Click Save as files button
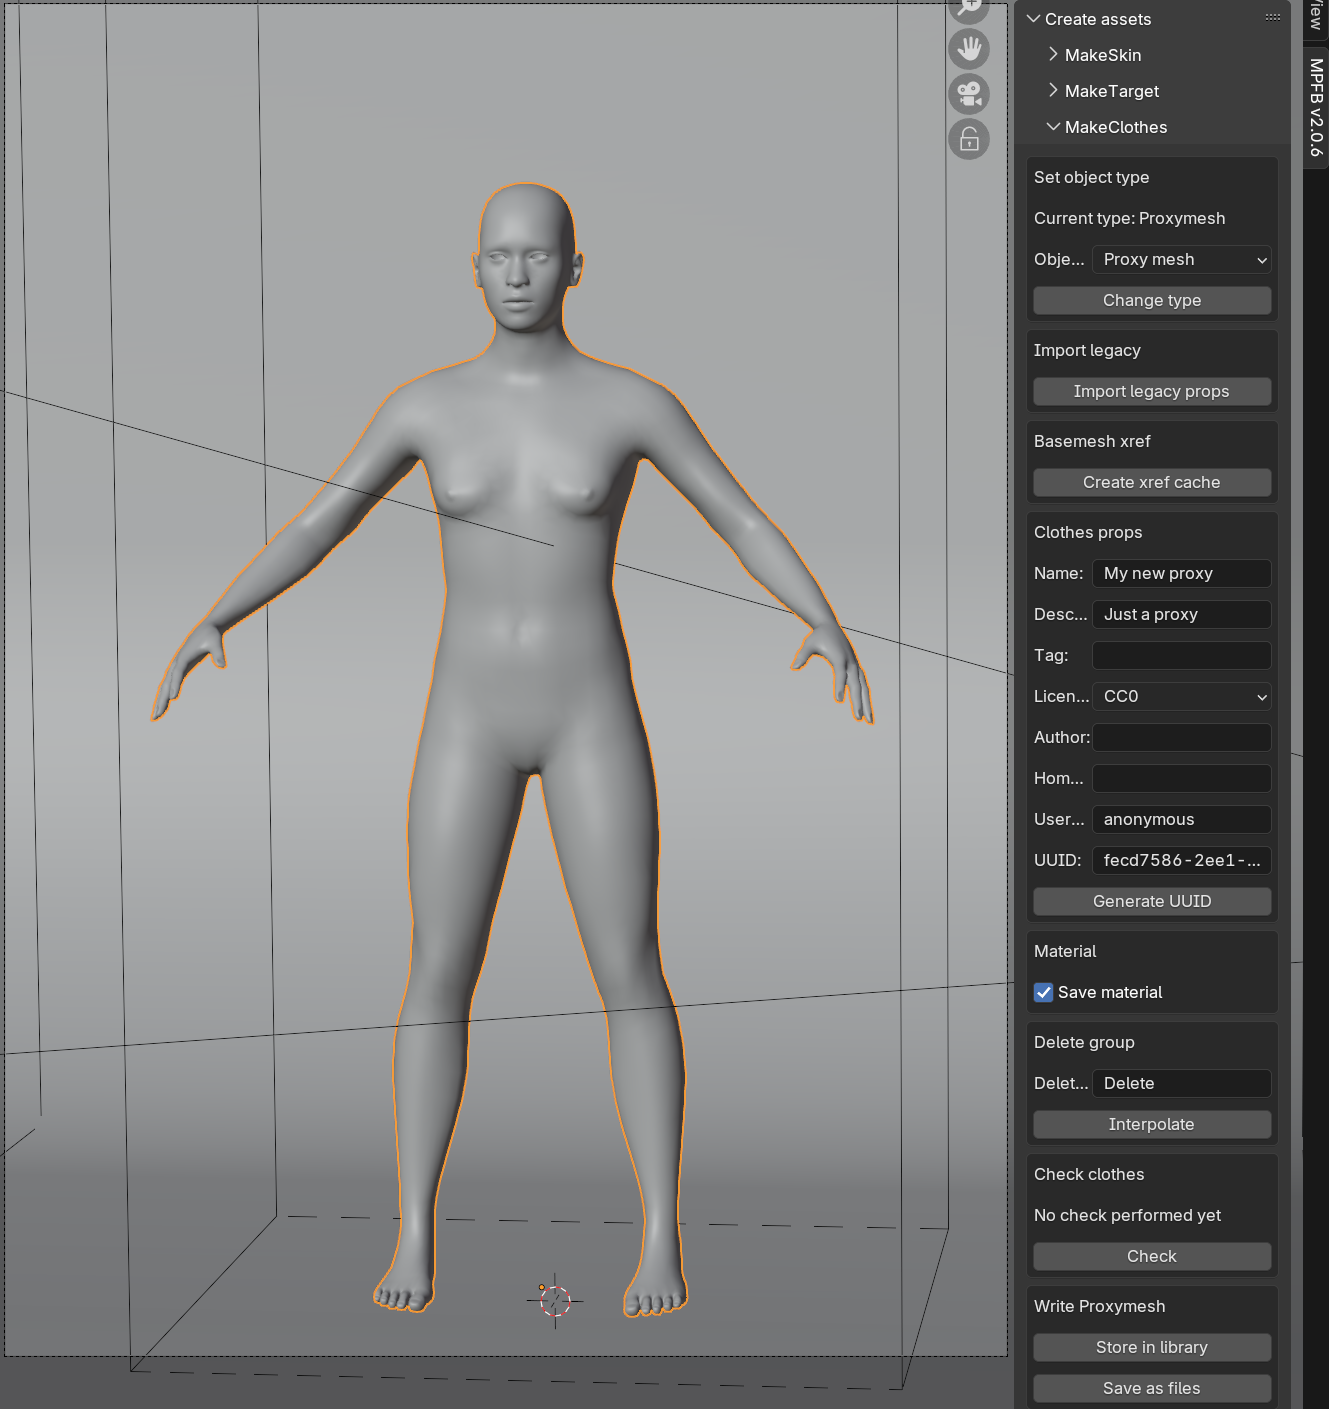The height and width of the screenshot is (1409, 1329). (1152, 1388)
